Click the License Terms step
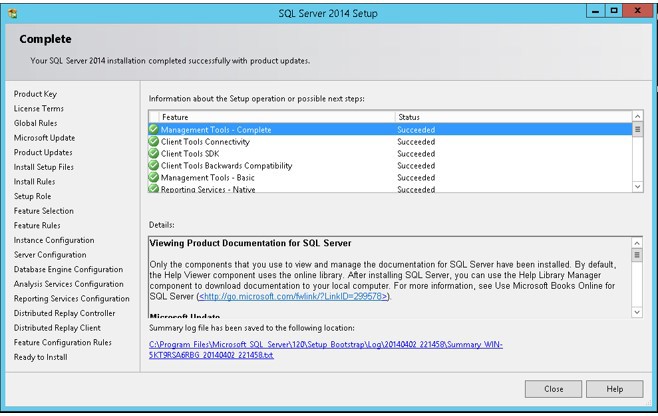Image resolution: width=658 pixels, height=416 pixels. (x=39, y=108)
